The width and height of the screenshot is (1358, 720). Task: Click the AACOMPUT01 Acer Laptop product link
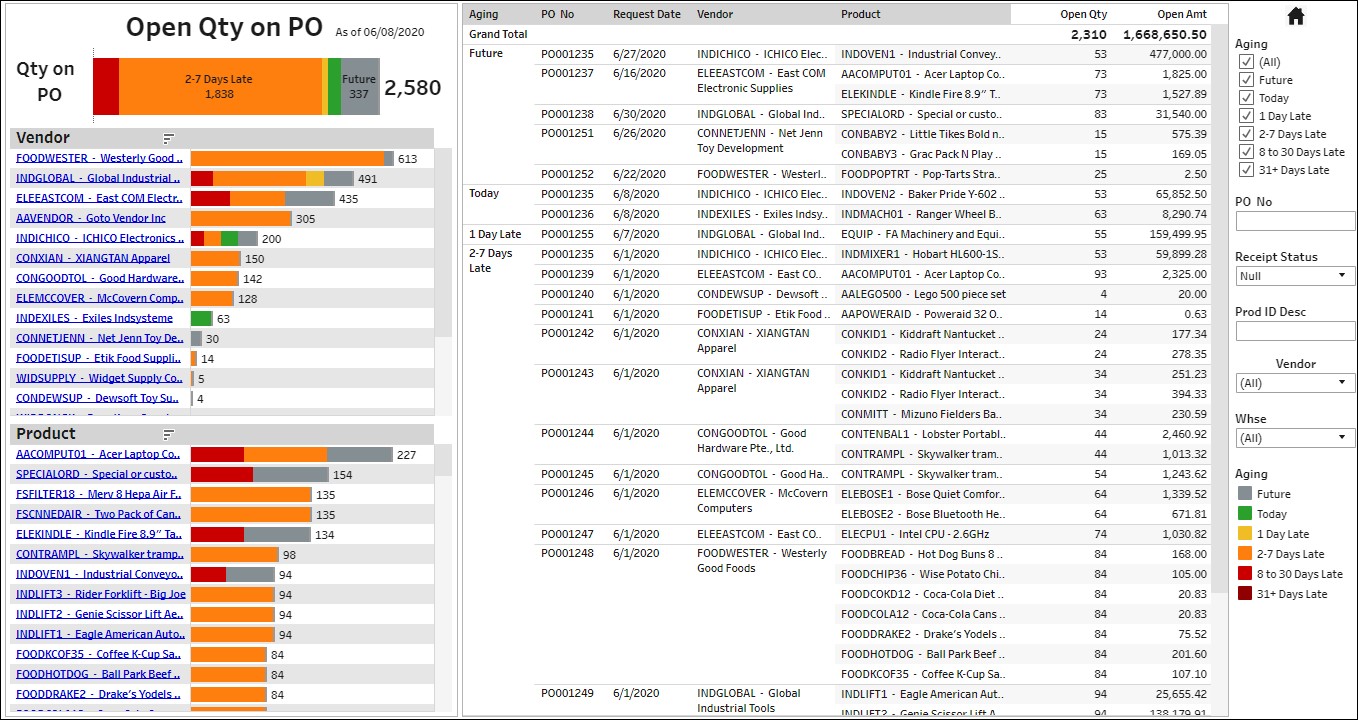click(x=99, y=454)
